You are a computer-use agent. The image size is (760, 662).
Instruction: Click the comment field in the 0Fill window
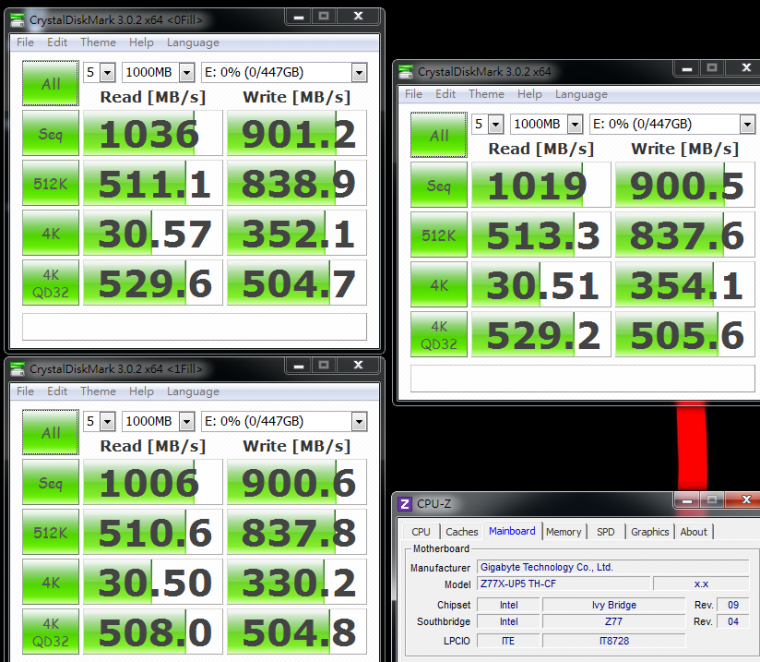[194, 327]
